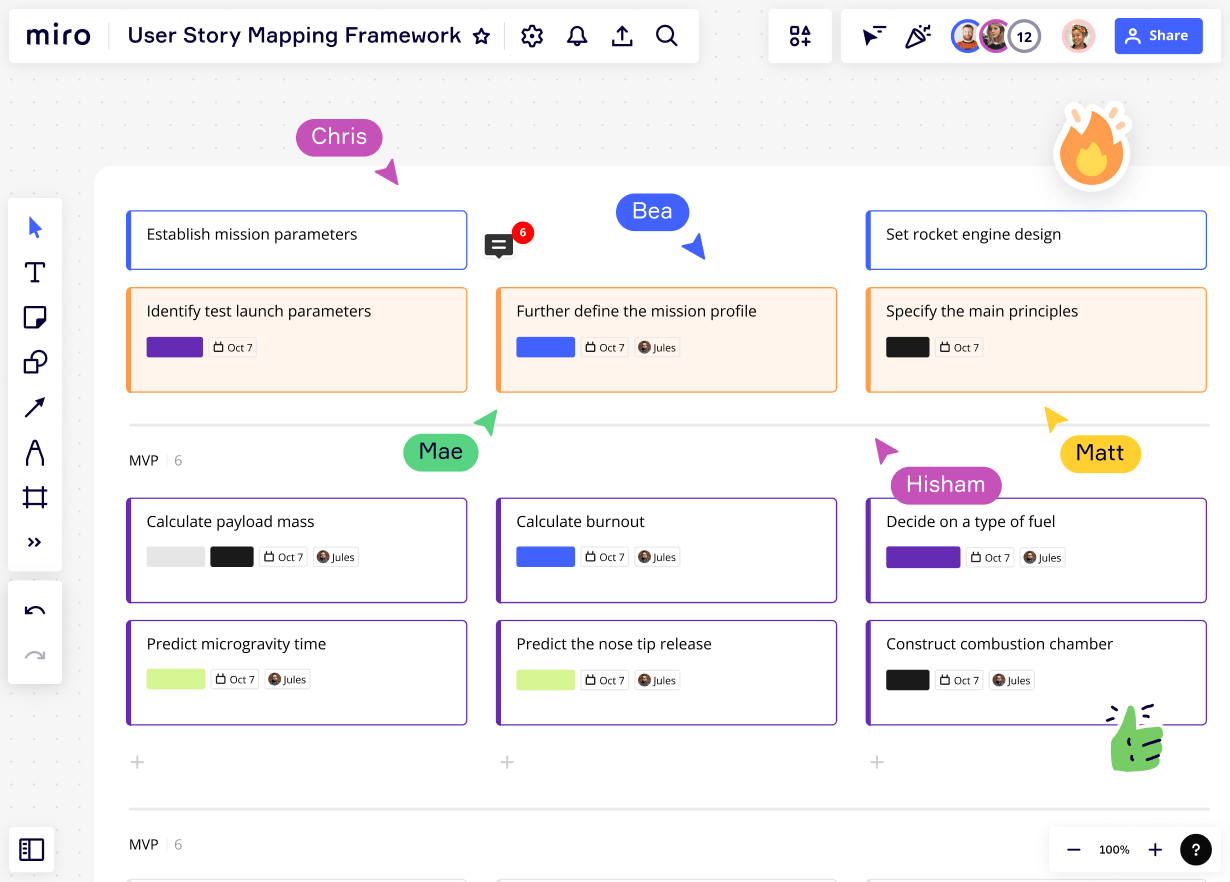Activate the attention/laser pointer tool
1230x882 pixels.
[873, 35]
